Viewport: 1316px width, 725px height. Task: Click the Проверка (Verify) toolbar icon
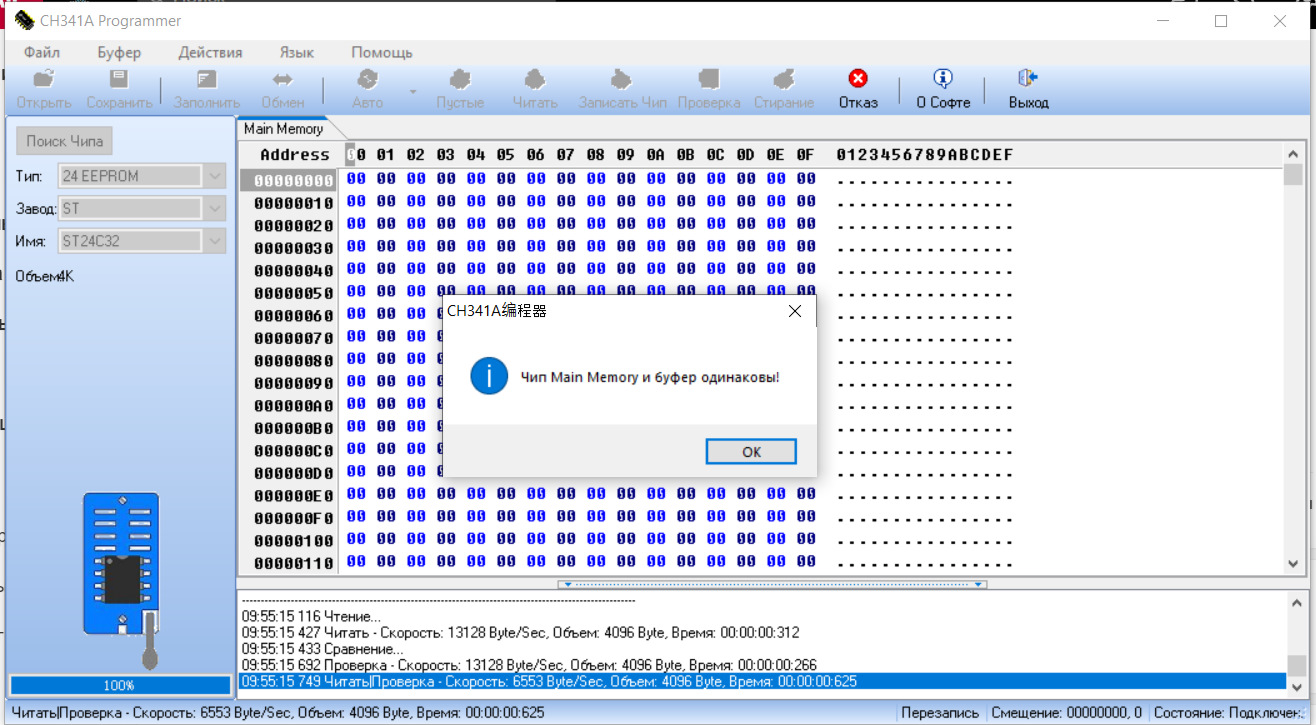coord(709,79)
